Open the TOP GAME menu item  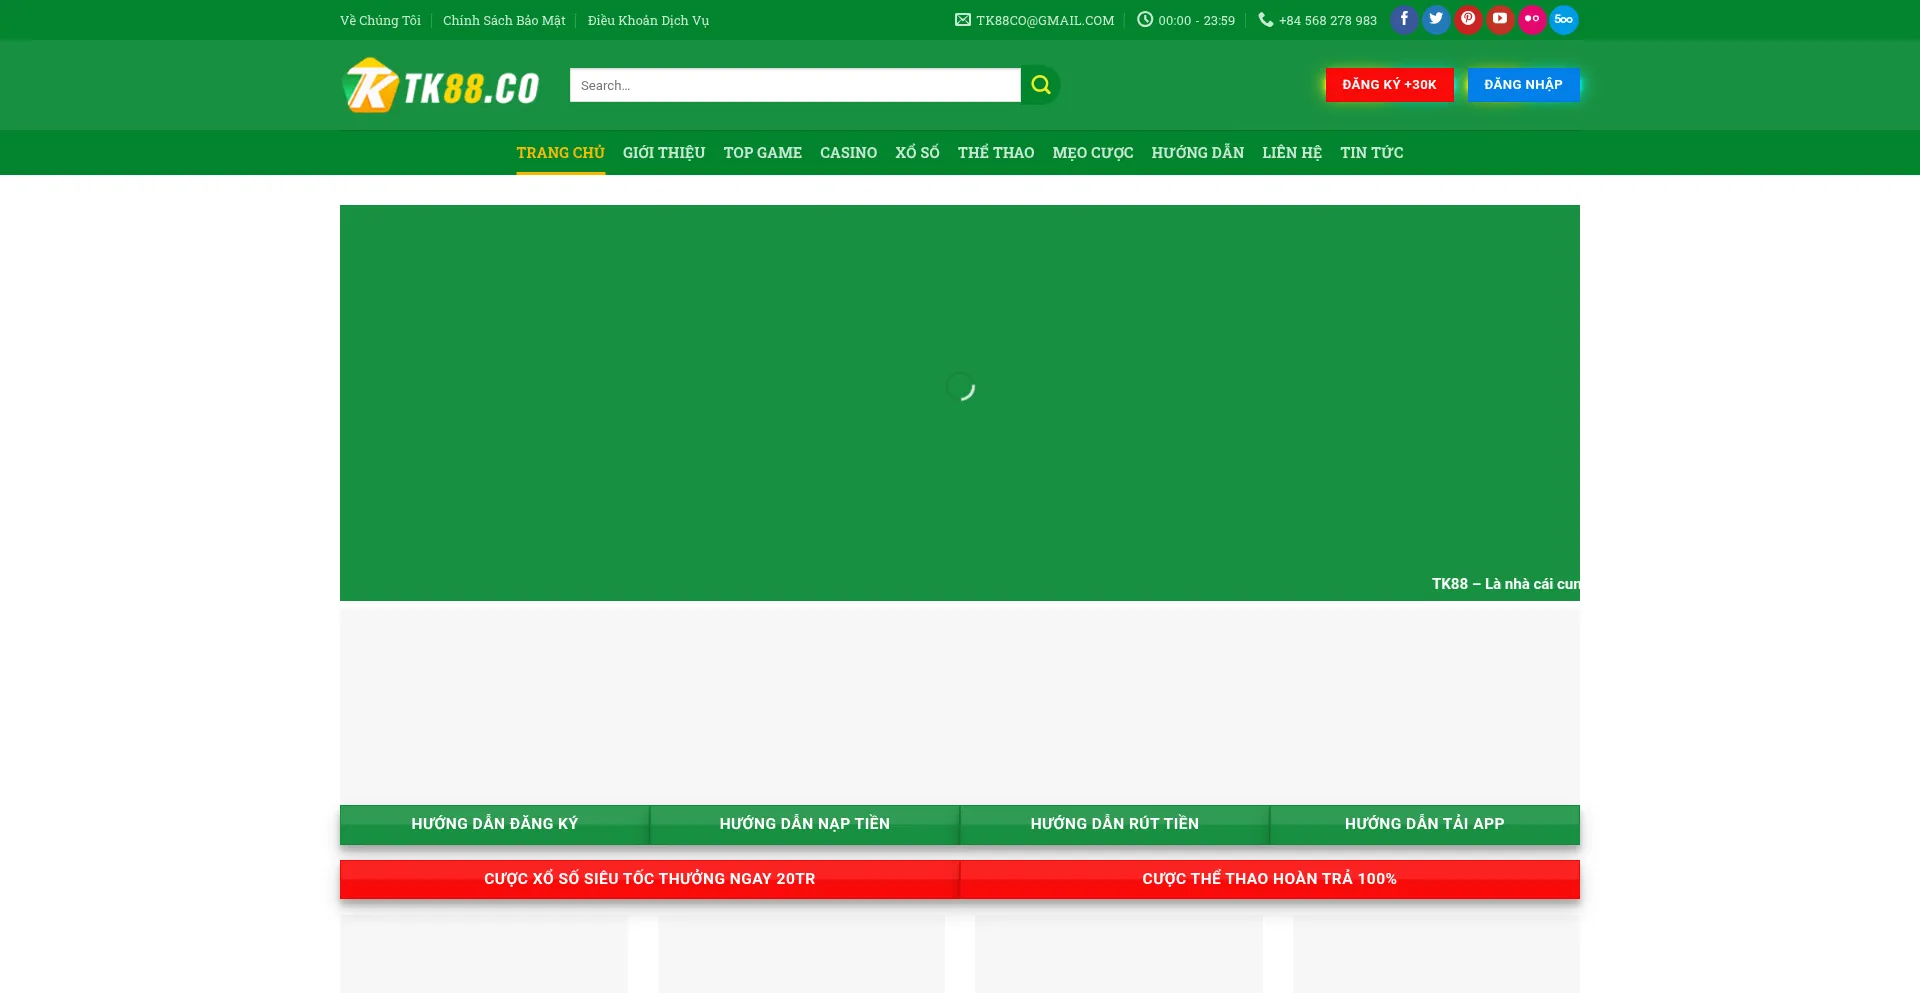[x=762, y=153]
